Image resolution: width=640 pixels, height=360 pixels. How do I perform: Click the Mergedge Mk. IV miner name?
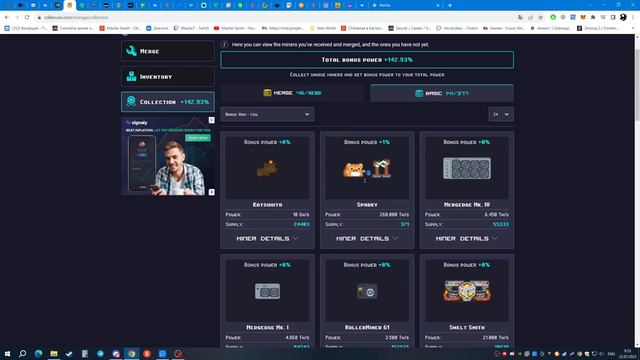tap(467, 204)
